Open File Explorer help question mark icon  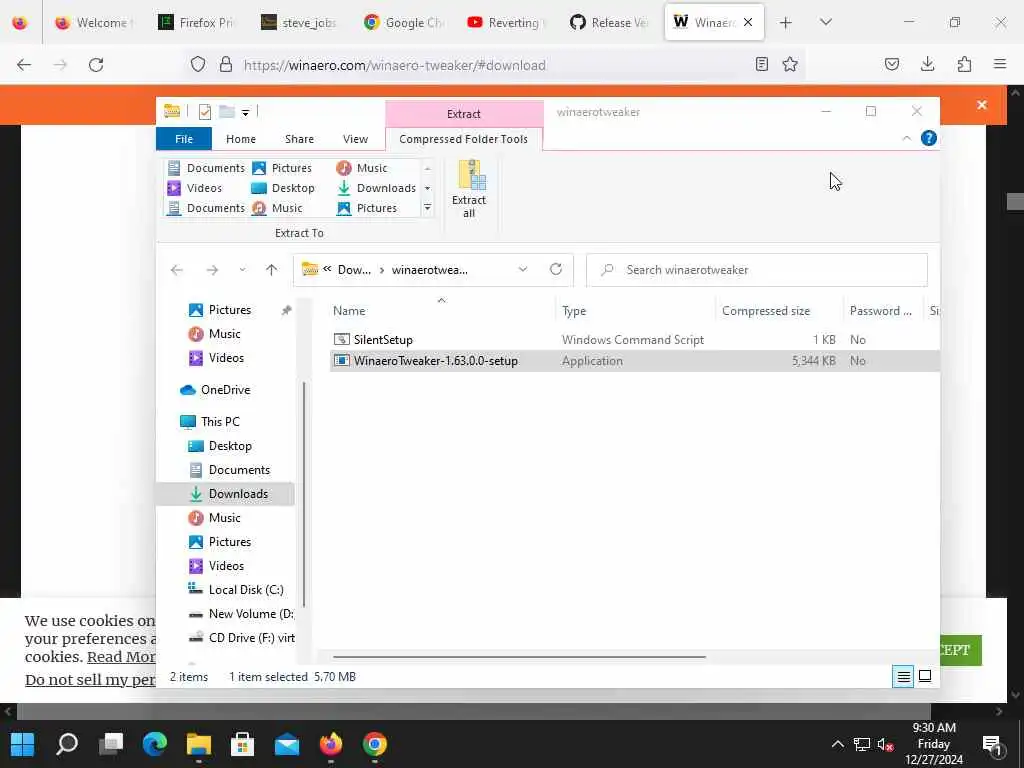click(x=928, y=138)
